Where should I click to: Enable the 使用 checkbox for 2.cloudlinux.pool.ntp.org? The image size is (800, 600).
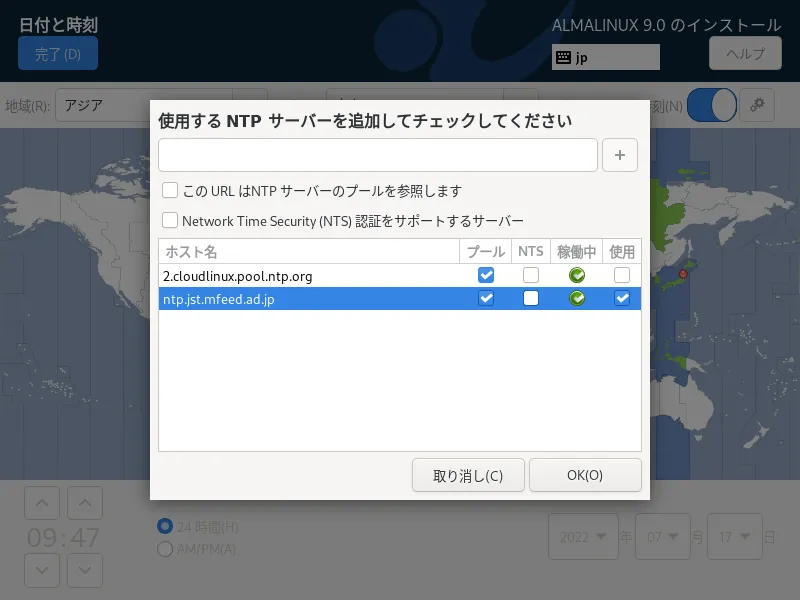pyautogui.click(x=621, y=276)
